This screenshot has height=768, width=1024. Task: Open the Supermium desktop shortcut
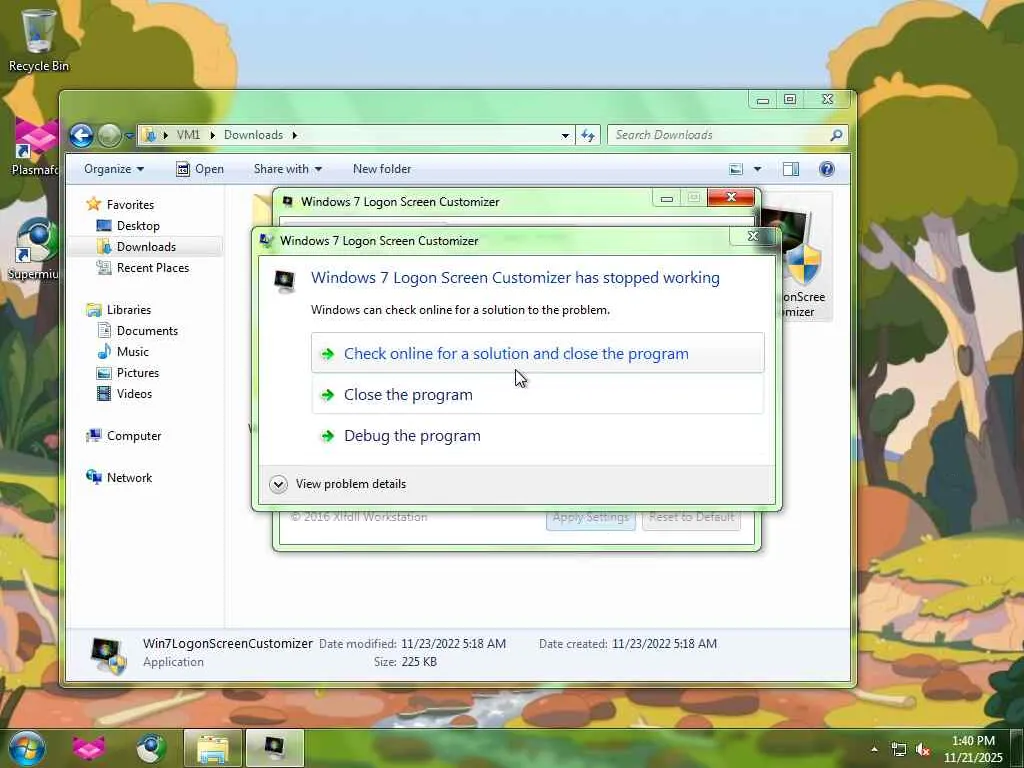pos(36,249)
